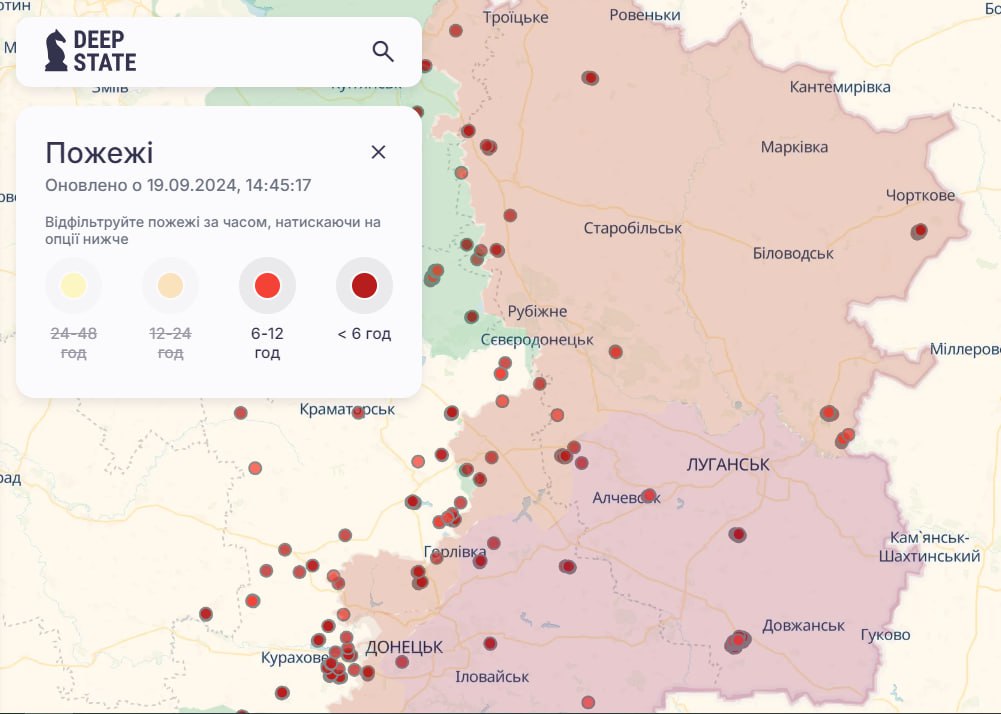Viewport: 1001px width, 714px height.
Task: Click the Донецьк city label
Action: [x=404, y=647]
